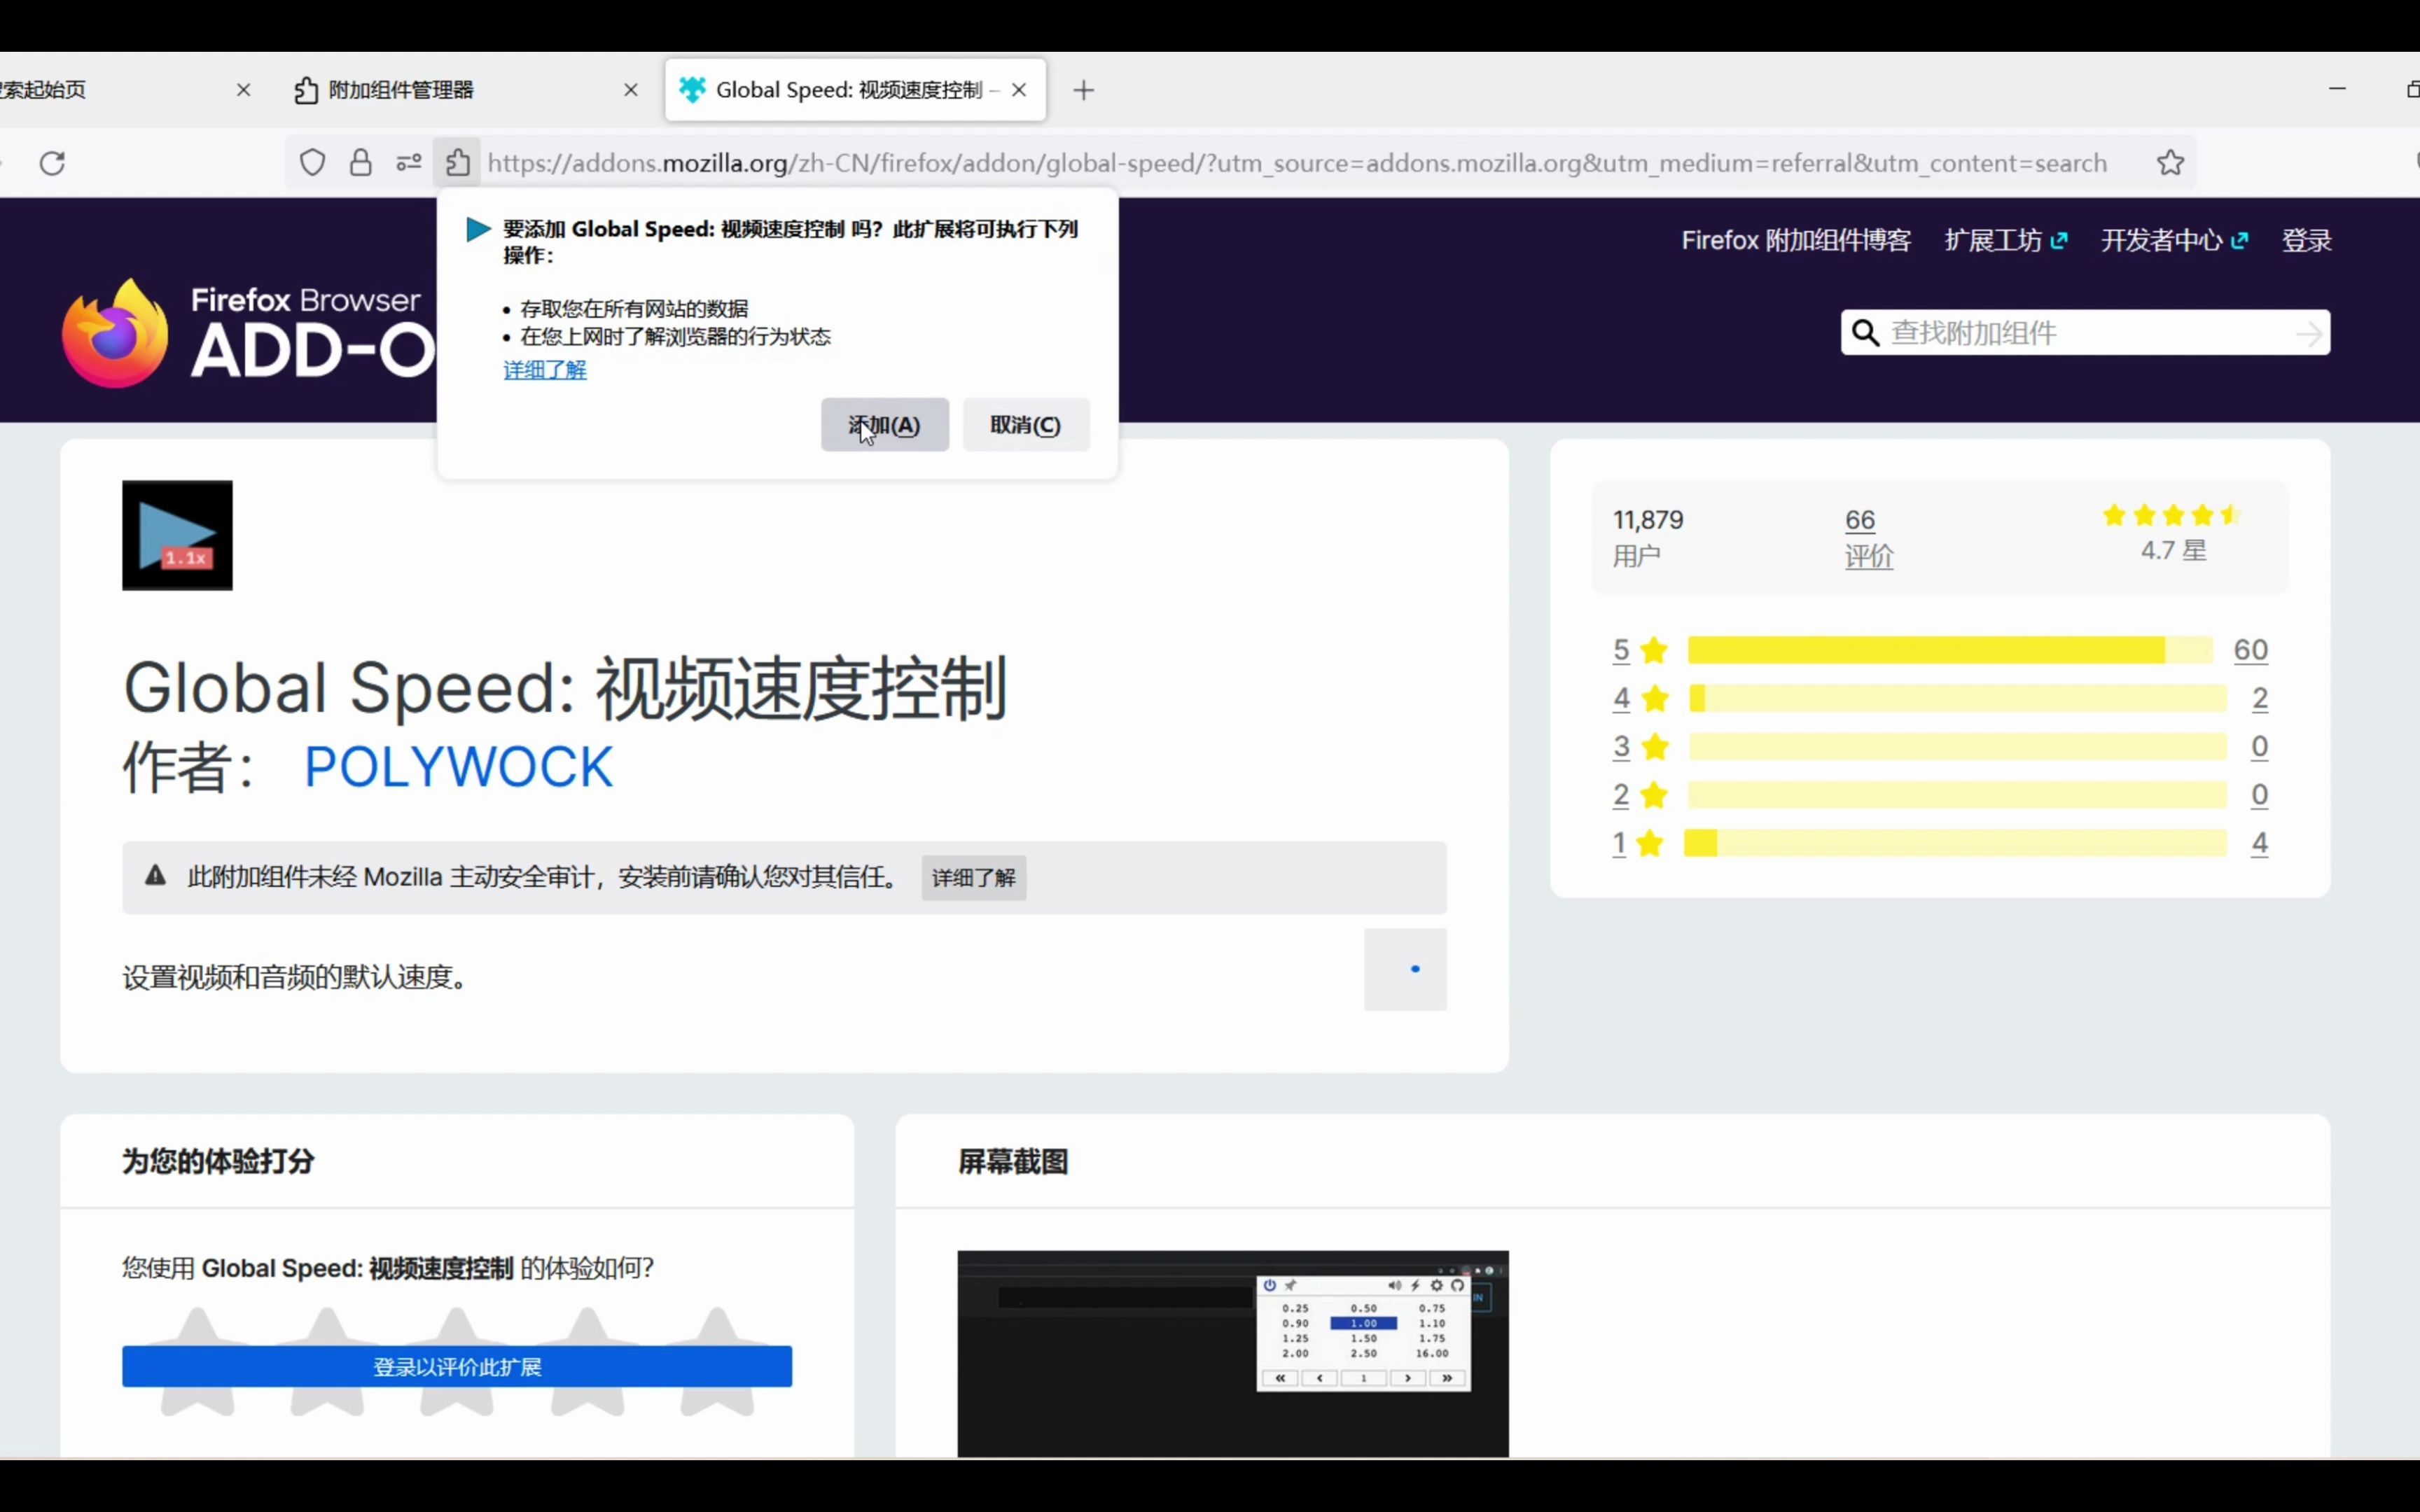Click 设置视频和音频的默认速度 description
This screenshot has width=2420, height=1512.
tap(295, 977)
